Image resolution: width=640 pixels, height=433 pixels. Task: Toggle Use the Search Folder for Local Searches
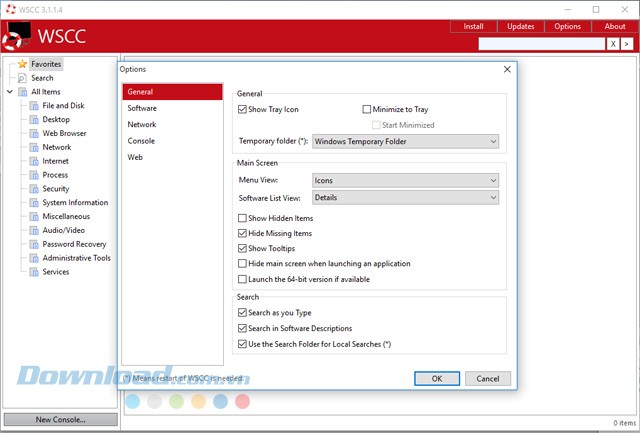click(242, 344)
